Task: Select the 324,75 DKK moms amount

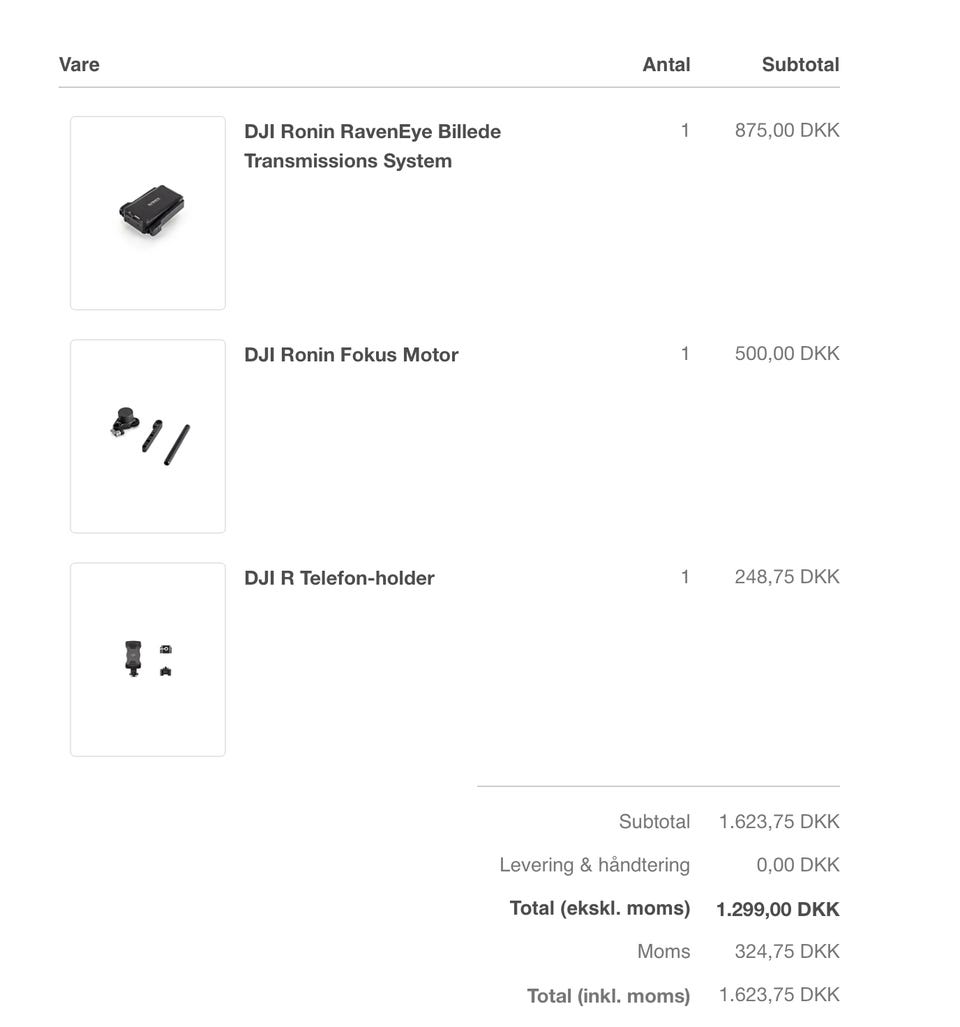Action: 787,952
